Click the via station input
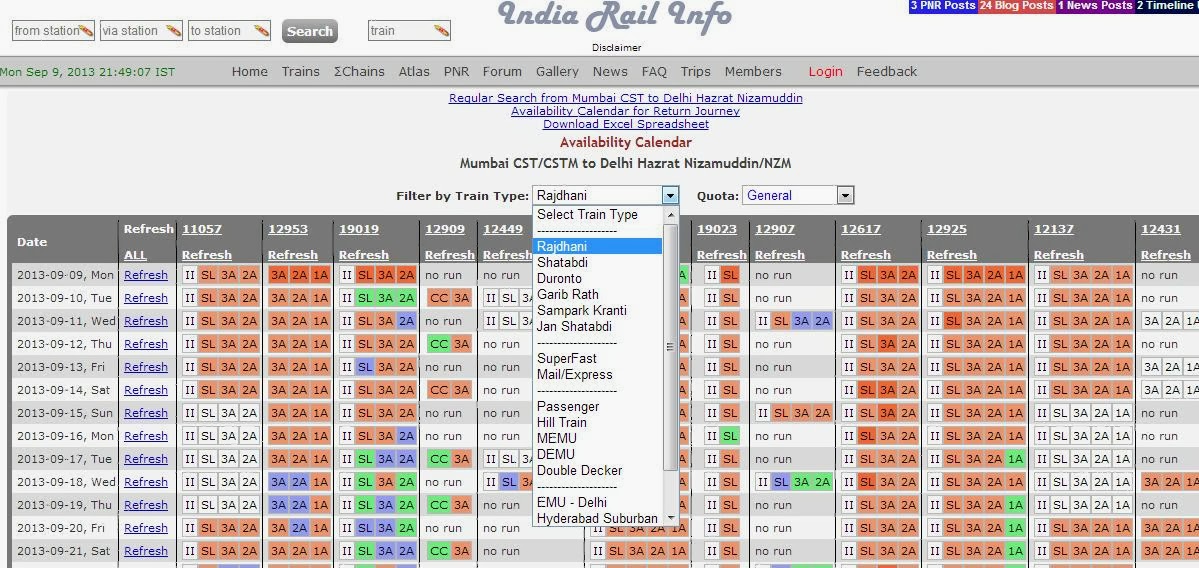This screenshot has width=1199, height=568. click(x=141, y=31)
